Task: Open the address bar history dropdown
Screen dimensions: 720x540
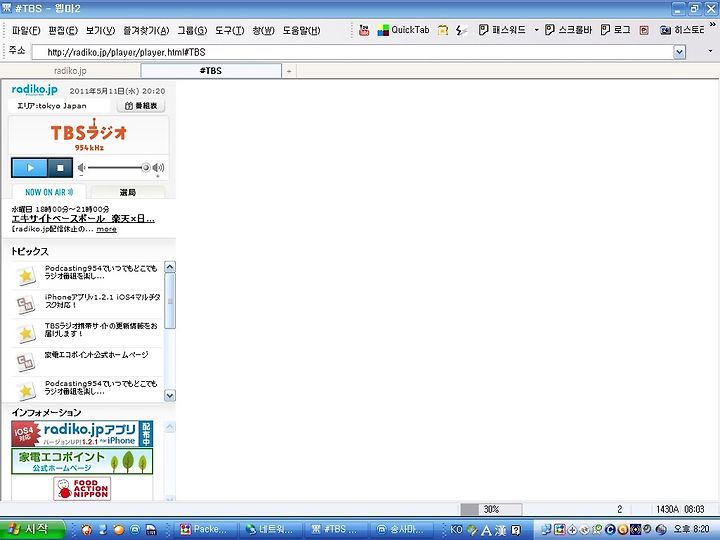Action: [680, 52]
